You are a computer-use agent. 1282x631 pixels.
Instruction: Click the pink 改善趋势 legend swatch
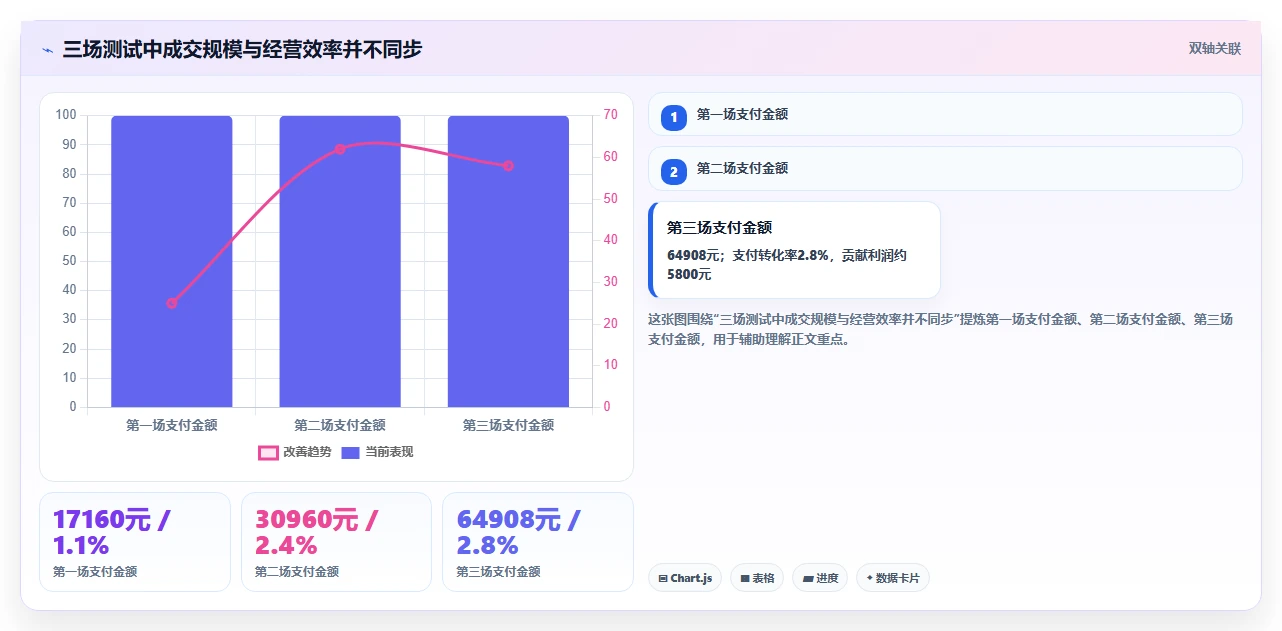click(267, 452)
